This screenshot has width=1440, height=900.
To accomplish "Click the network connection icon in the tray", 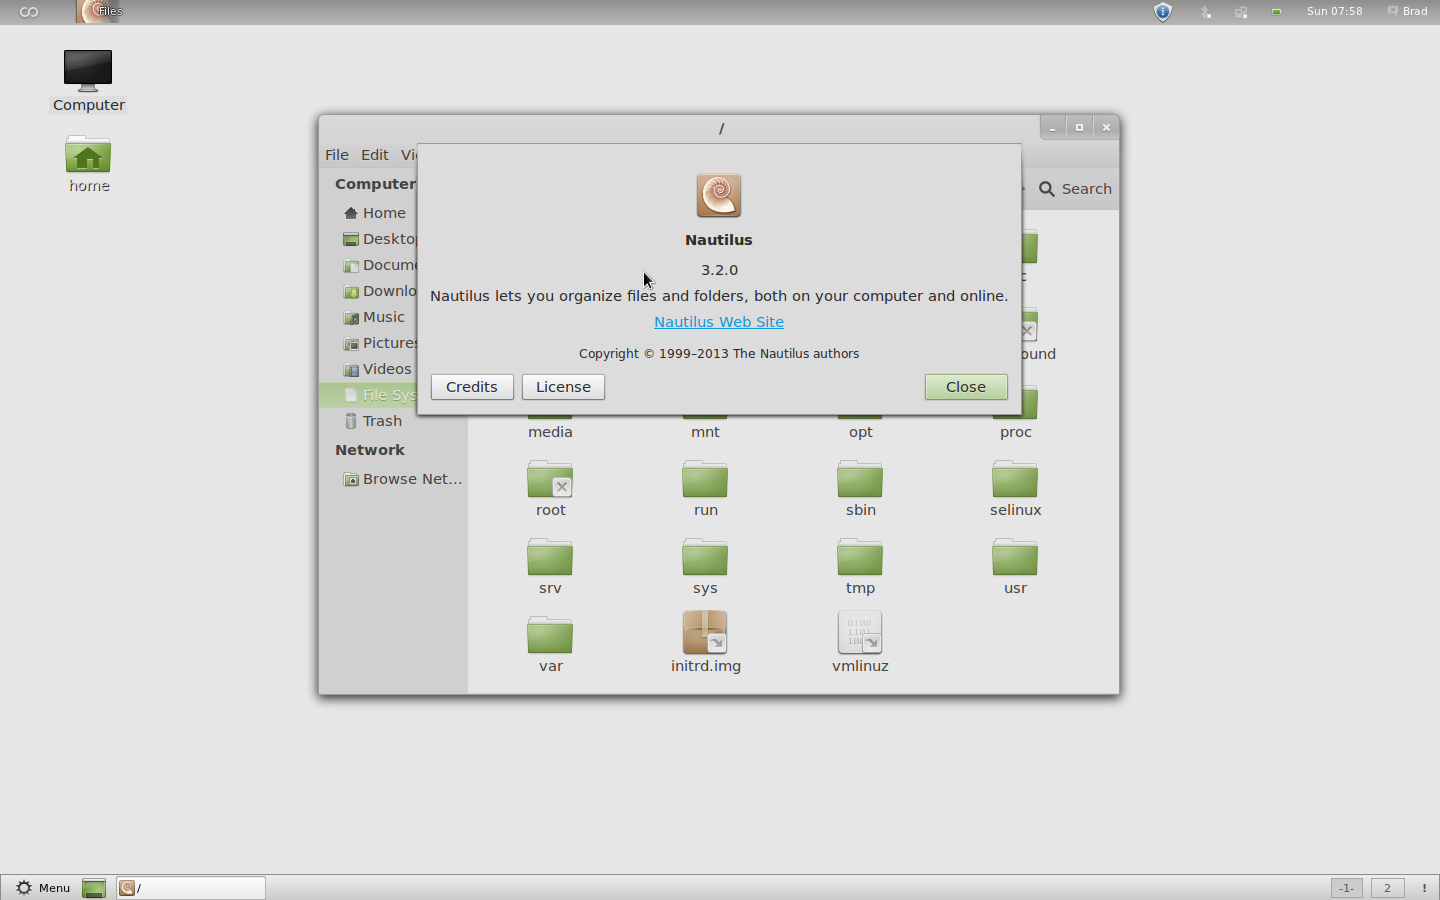I will pos(1241,12).
